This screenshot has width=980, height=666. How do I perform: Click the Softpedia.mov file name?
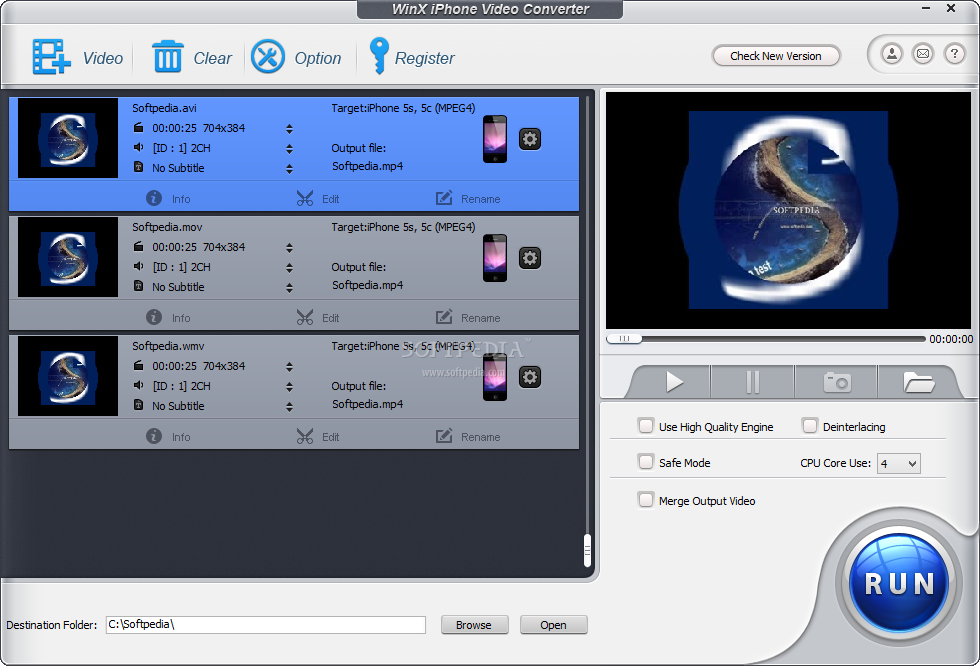[167, 227]
